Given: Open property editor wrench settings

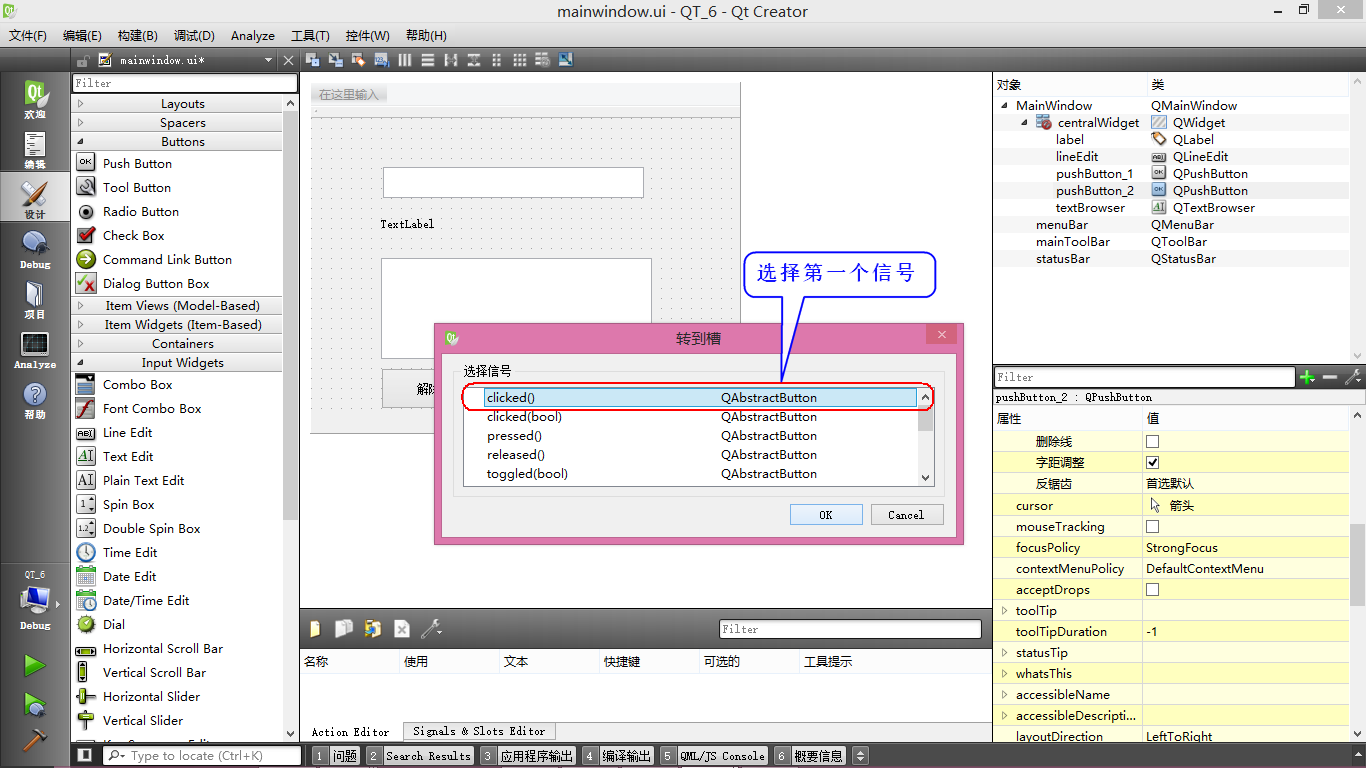Looking at the screenshot, I should click(1353, 377).
